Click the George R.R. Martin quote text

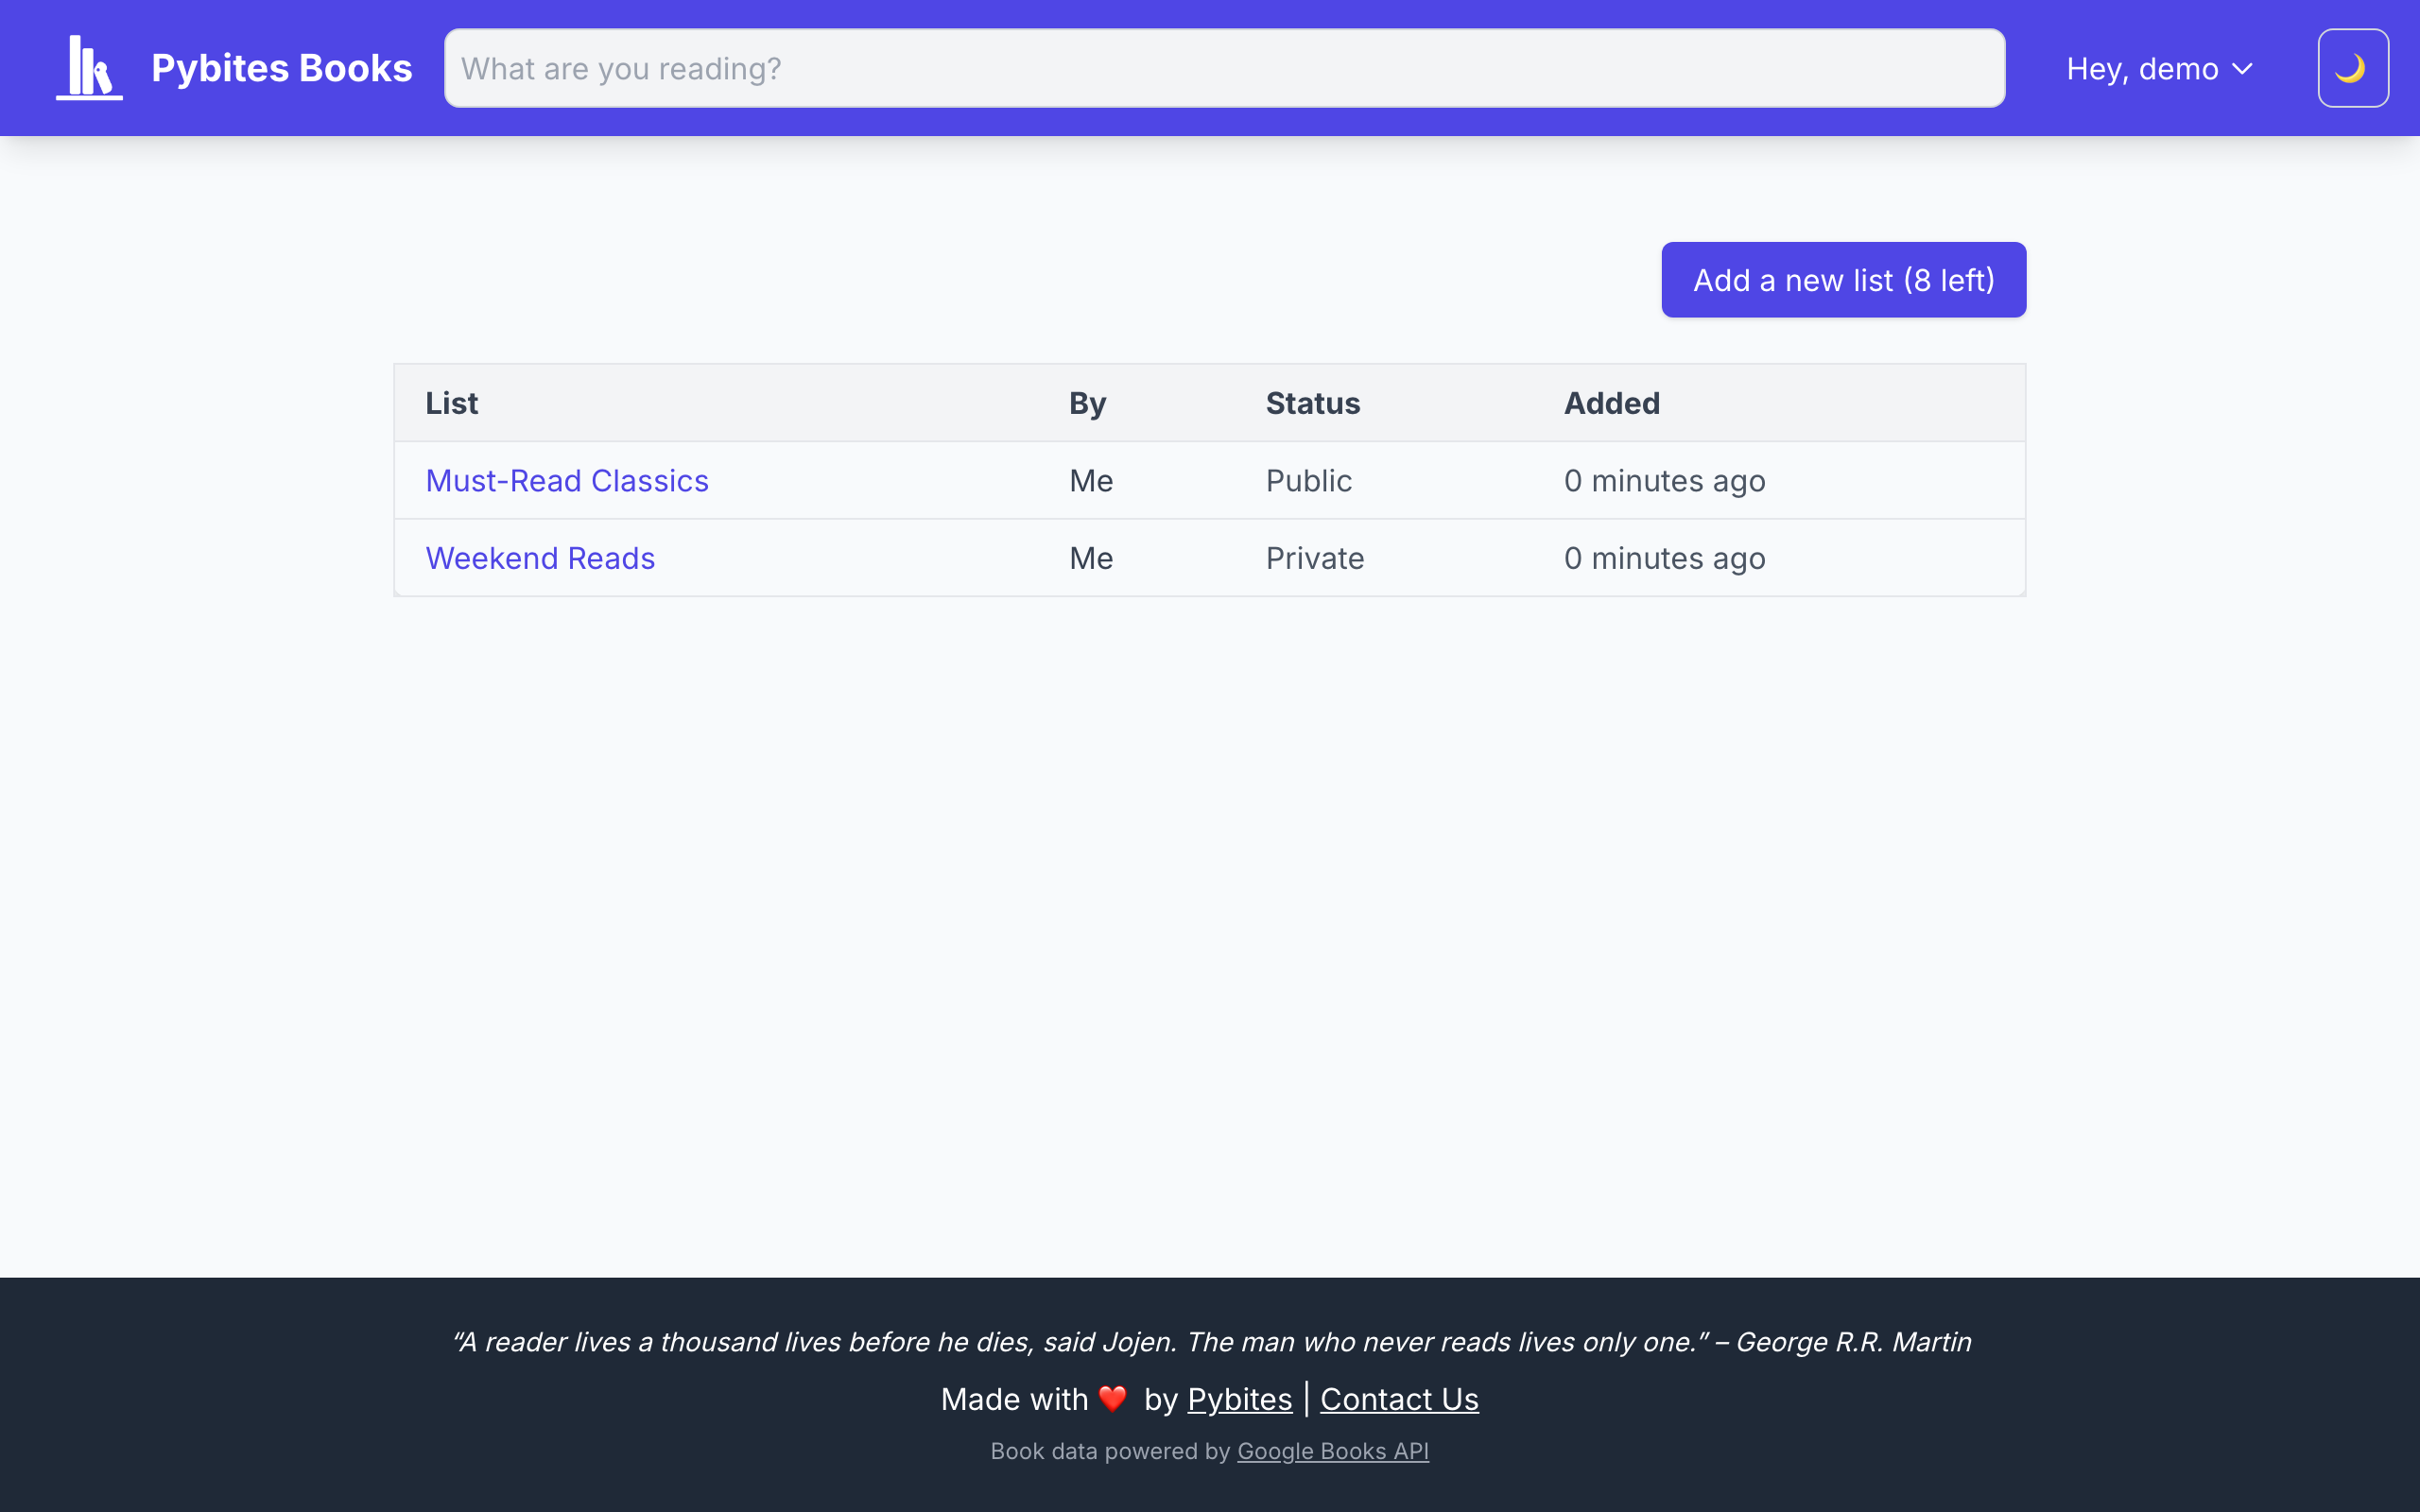pyautogui.click(x=1210, y=1342)
